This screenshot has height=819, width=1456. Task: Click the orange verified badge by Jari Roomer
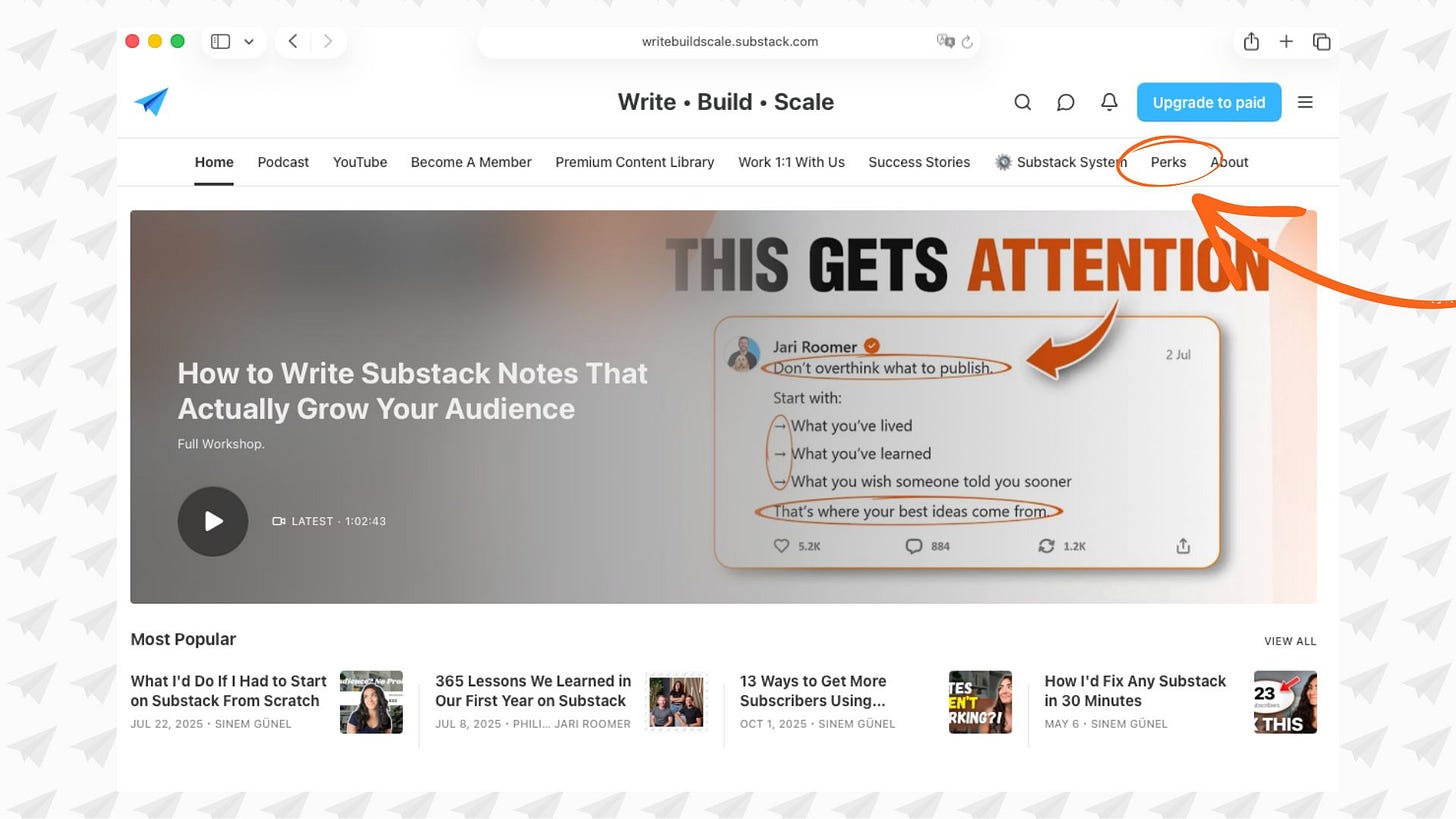pos(872,346)
